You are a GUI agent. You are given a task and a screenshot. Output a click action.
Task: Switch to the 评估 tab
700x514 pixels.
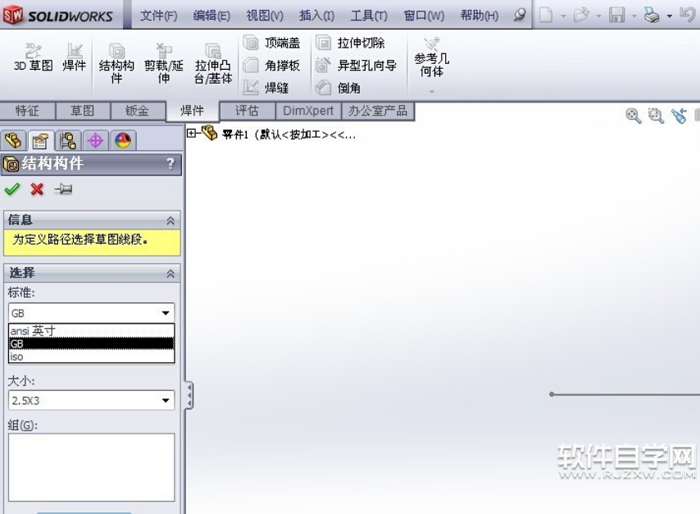247,111
